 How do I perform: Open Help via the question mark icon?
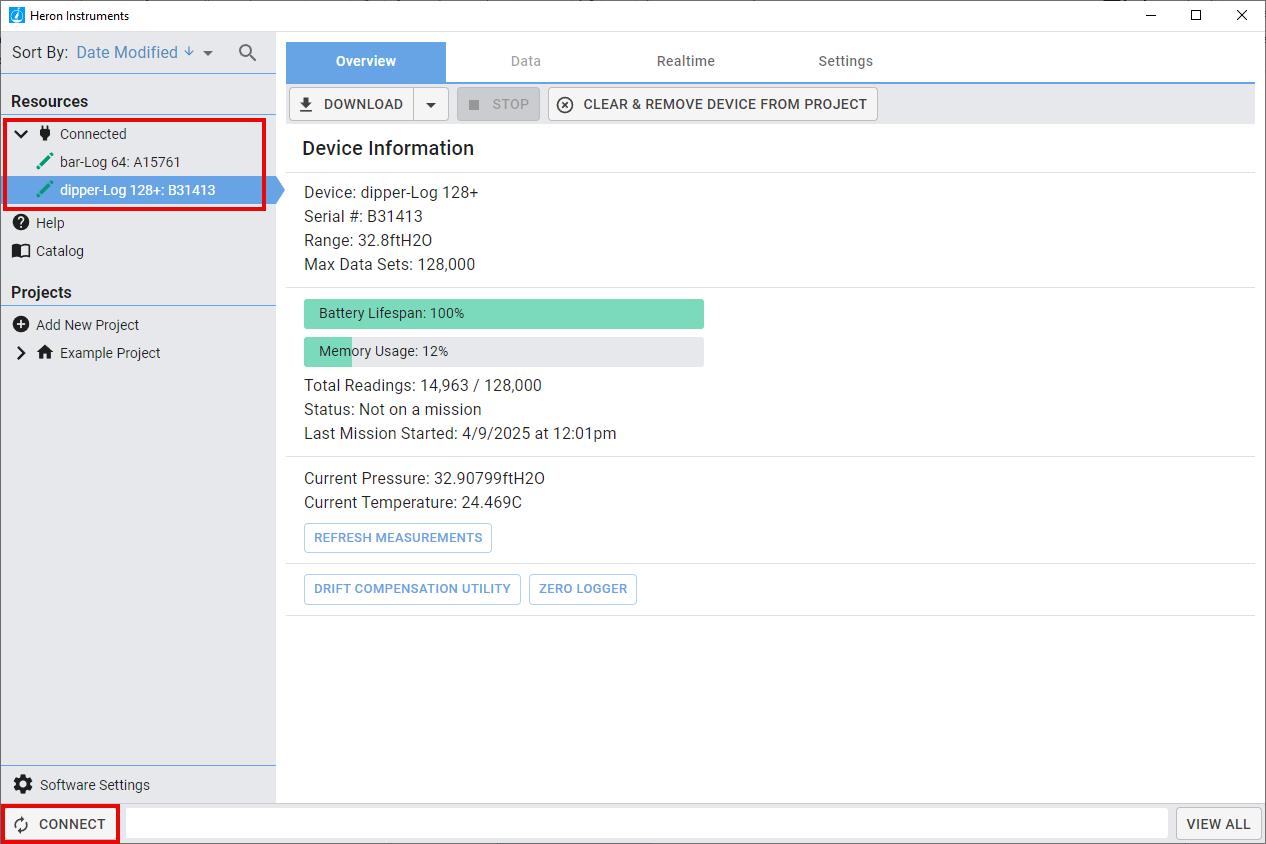[x=21, y=222]
